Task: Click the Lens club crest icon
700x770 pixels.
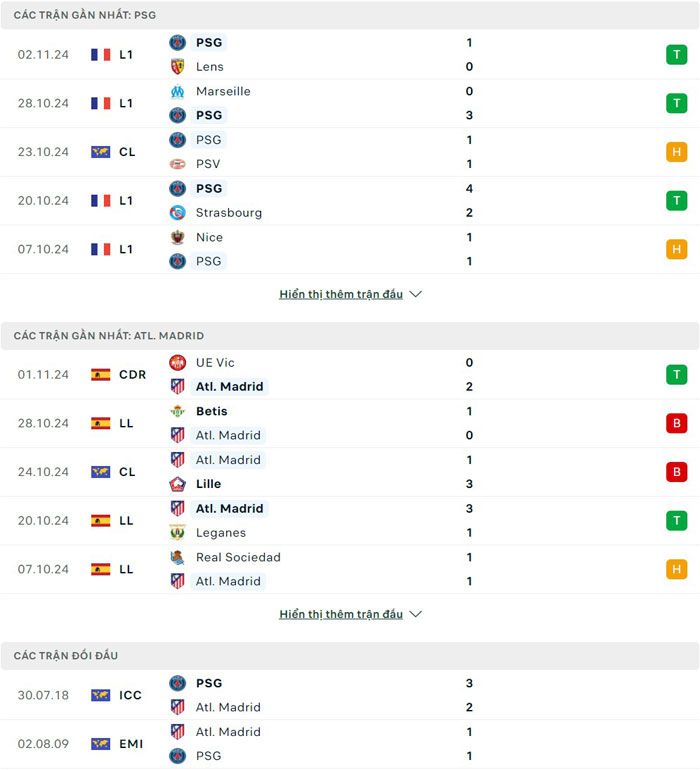Action: (x=178, y=67)
